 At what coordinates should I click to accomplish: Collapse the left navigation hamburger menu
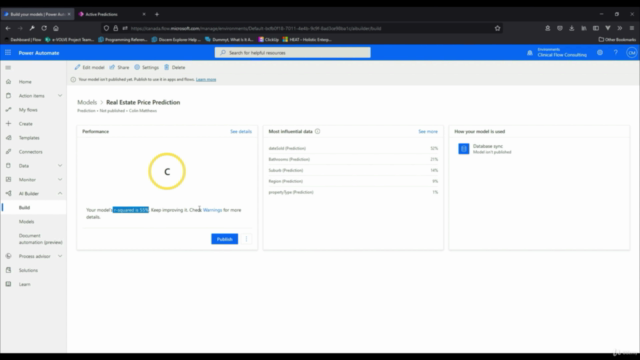tap(8, 67)
